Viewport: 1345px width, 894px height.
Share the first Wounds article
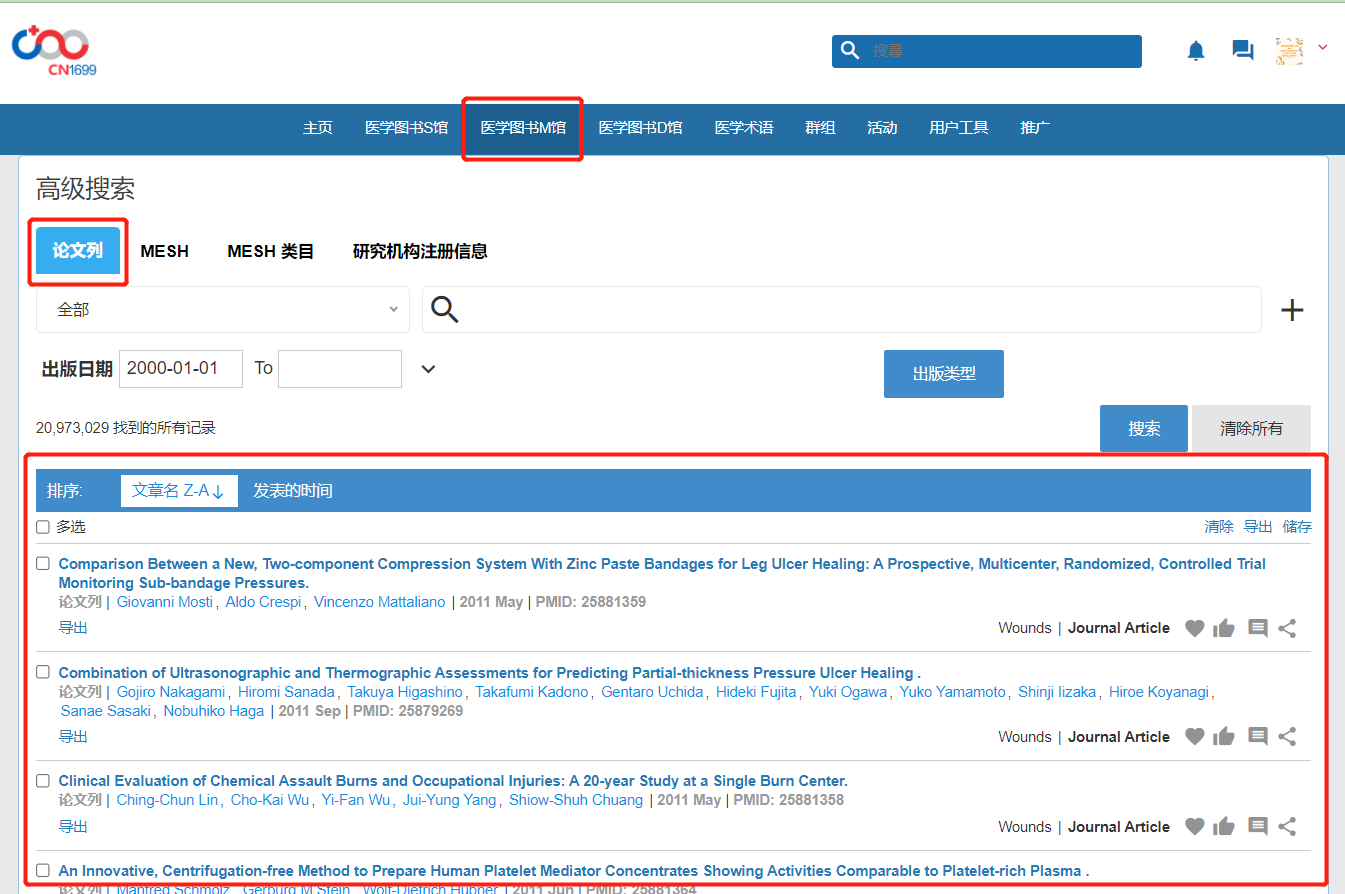pyautogui.click(x=1288, y=628)
